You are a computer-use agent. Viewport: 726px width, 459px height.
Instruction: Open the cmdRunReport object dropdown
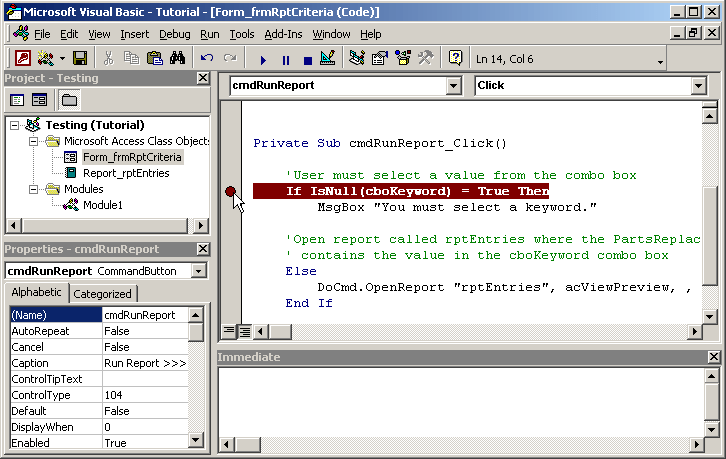pyautogui.click(x=454, y=86)
